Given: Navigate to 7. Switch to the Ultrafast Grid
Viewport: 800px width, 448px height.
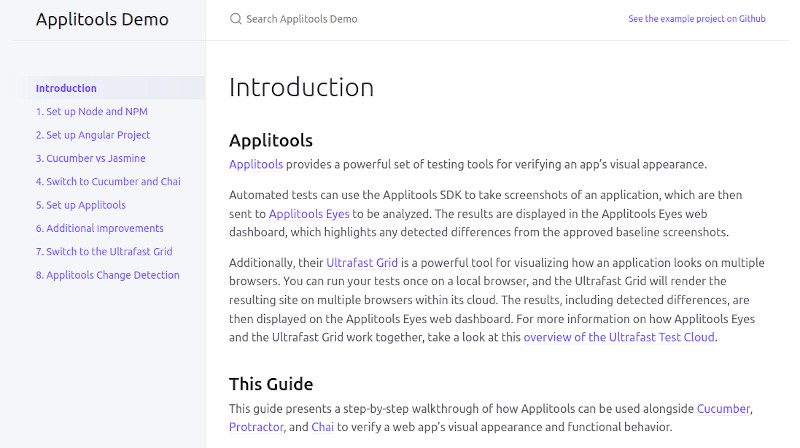Looking at the screenshot, I should tap(103, 252).
